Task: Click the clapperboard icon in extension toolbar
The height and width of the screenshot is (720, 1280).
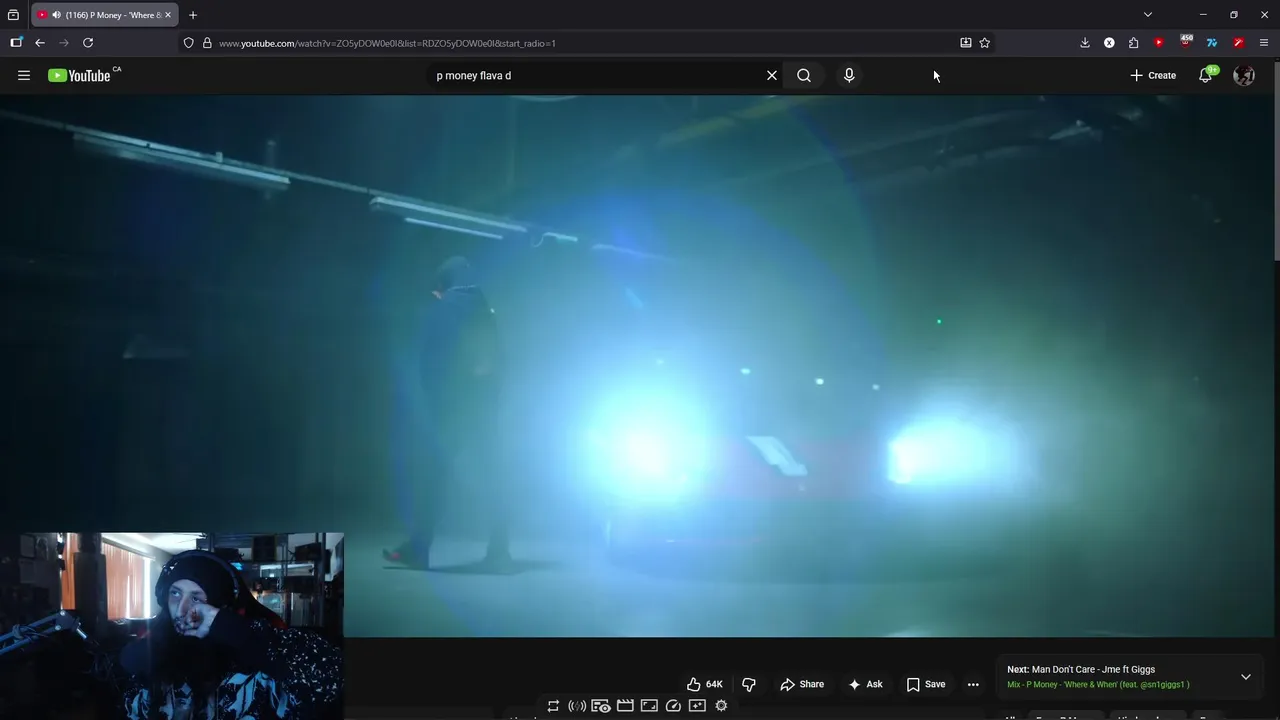Action: tap(625, 706)
